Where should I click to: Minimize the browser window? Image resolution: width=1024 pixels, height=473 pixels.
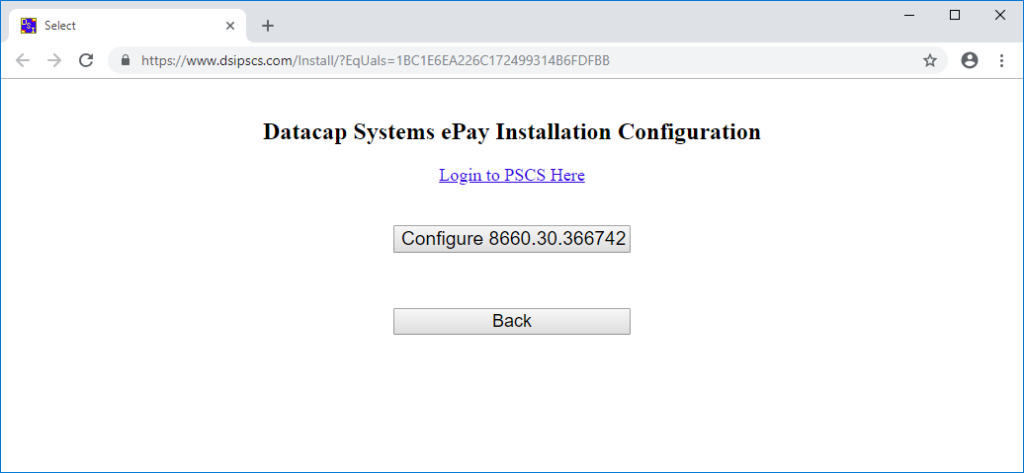click(910, 15)
